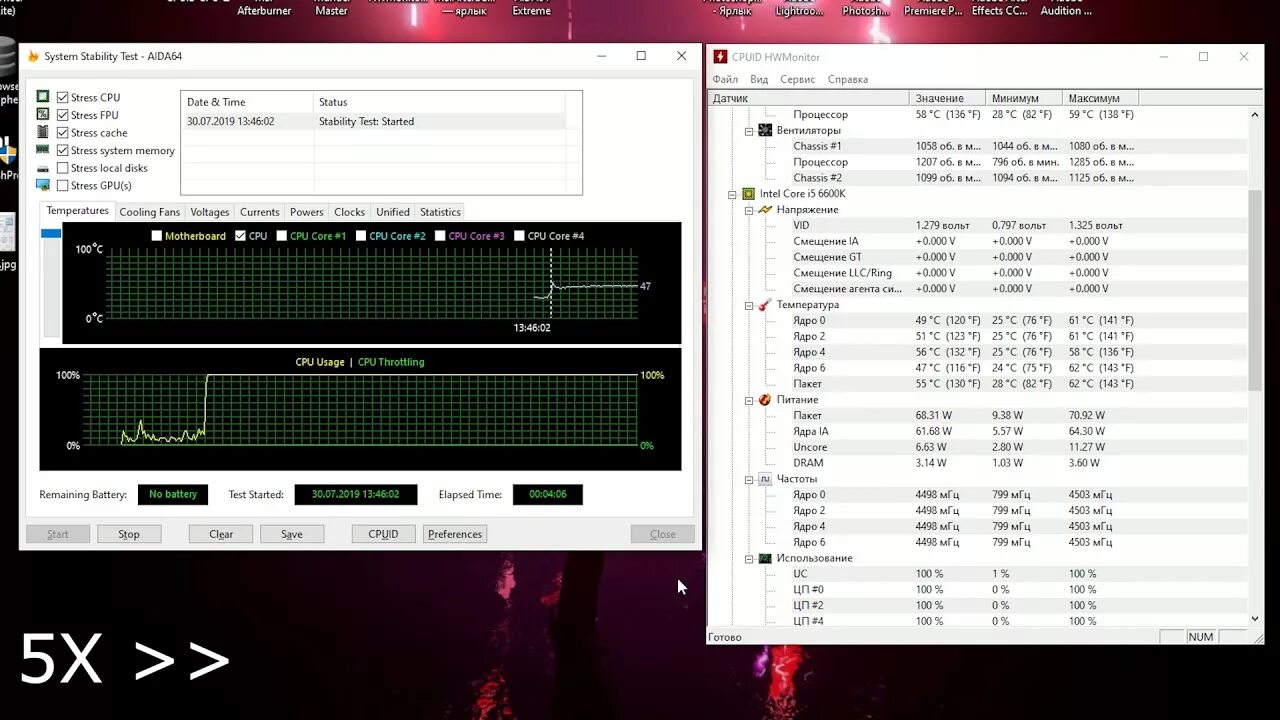Image resolution: width=1280 pixels, height=720 pixels.
Task: Stop the stability test
Action: 129,534
